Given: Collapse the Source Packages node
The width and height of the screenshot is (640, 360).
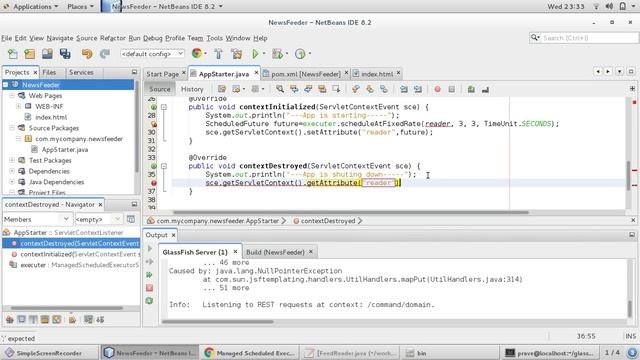Looking at the screenshot, I should [x=12, y=128].
